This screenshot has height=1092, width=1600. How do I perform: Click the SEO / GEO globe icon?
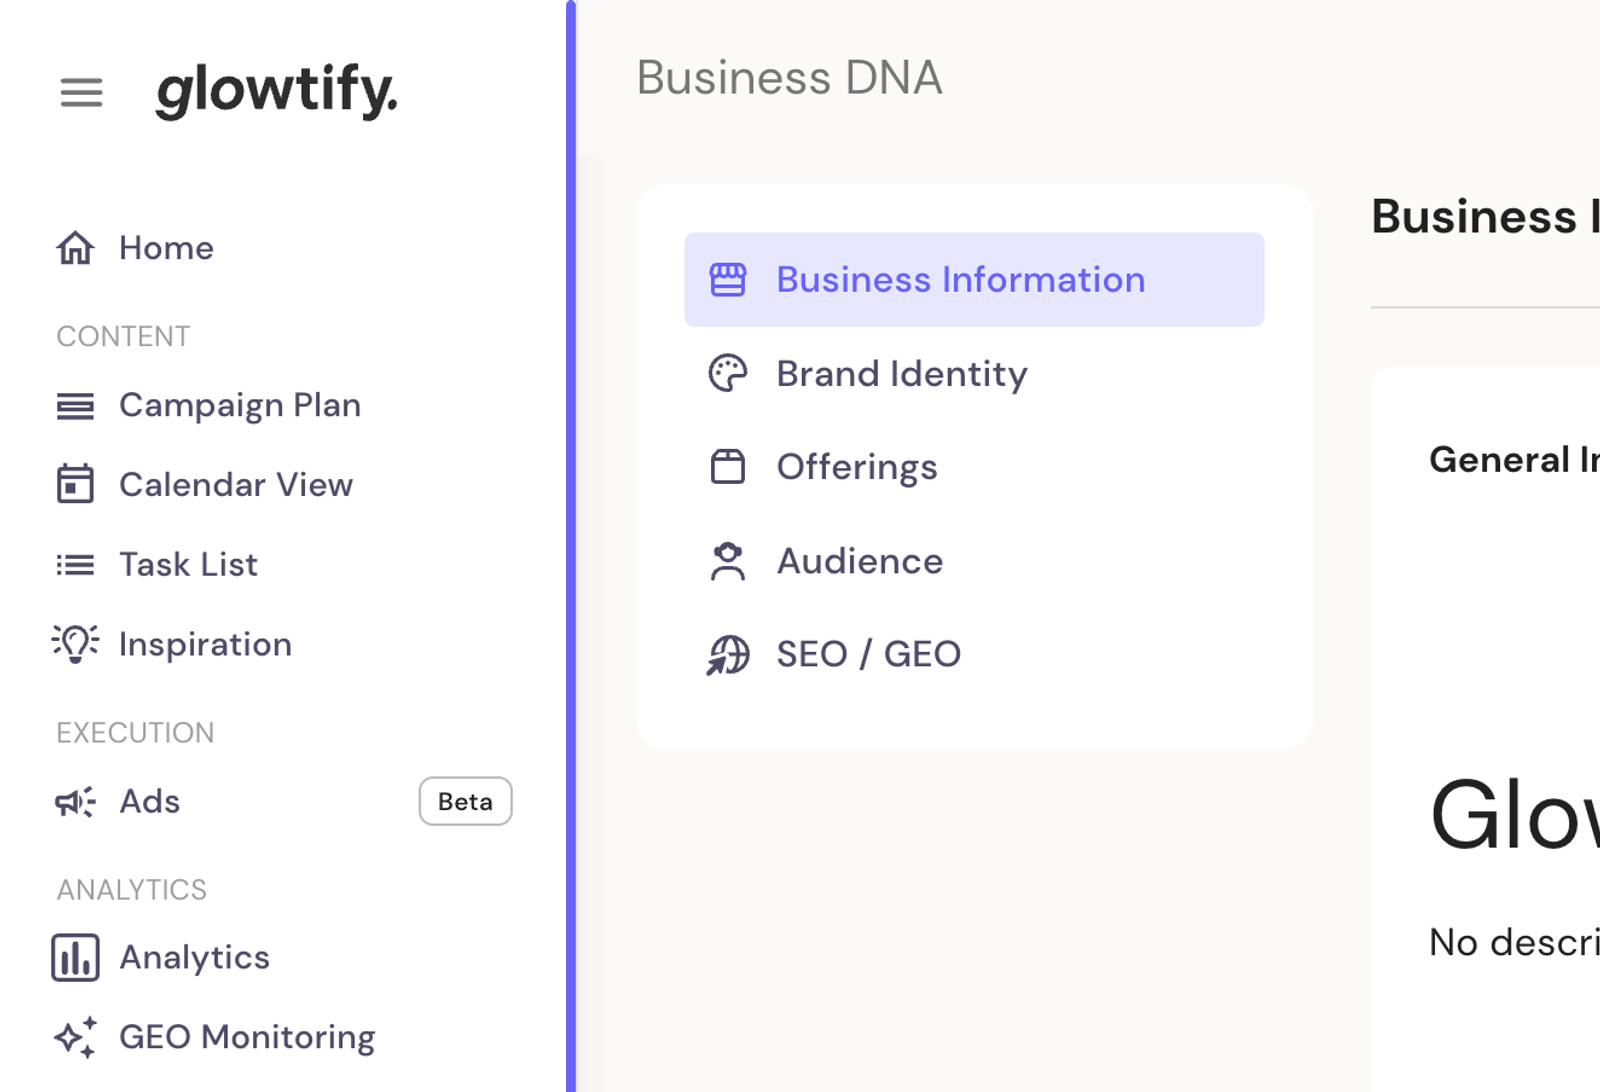tap(728, 655)
